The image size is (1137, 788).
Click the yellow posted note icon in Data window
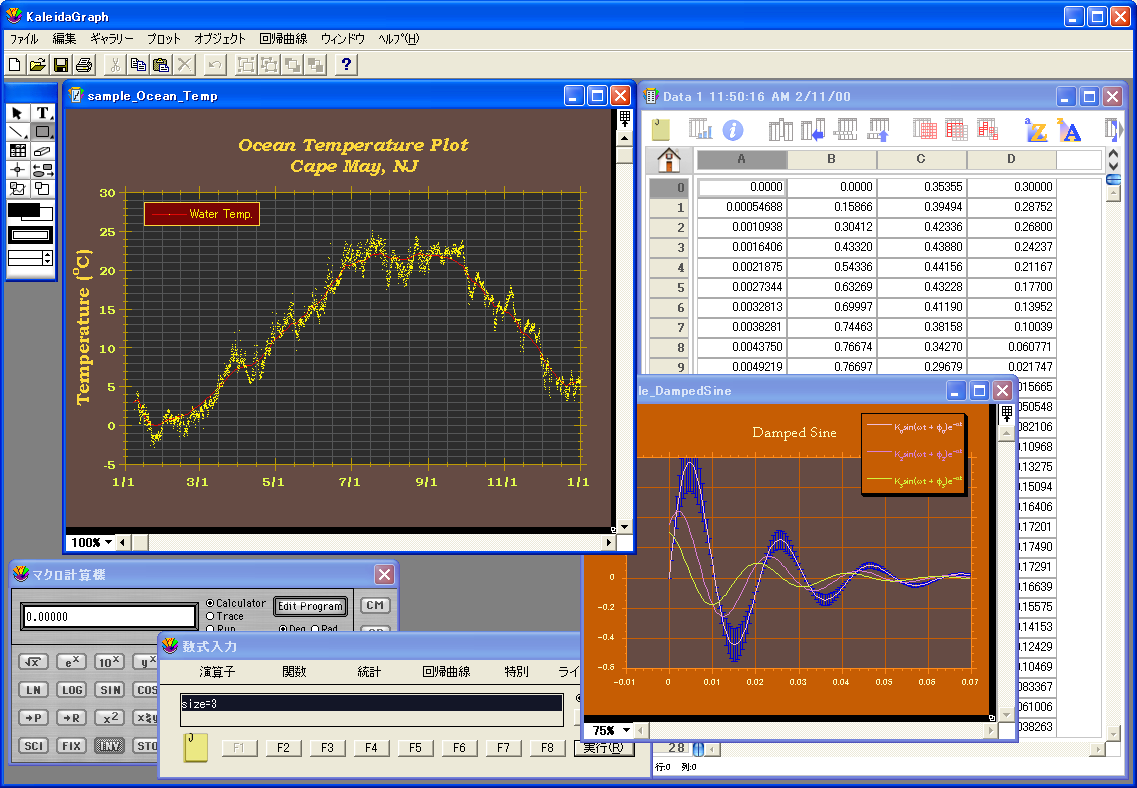coord(661,130)
